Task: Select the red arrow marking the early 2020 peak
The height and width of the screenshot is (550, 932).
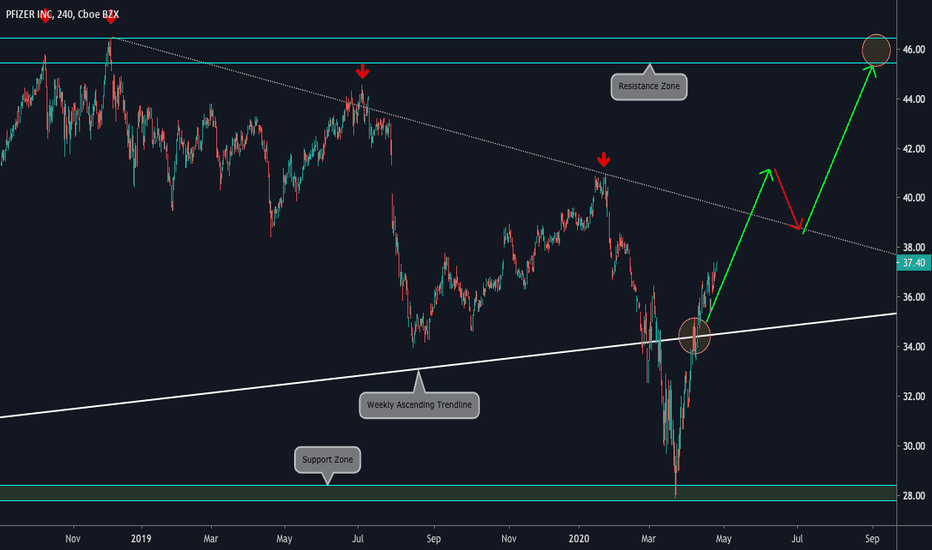Action: click(x=603, y=159)
